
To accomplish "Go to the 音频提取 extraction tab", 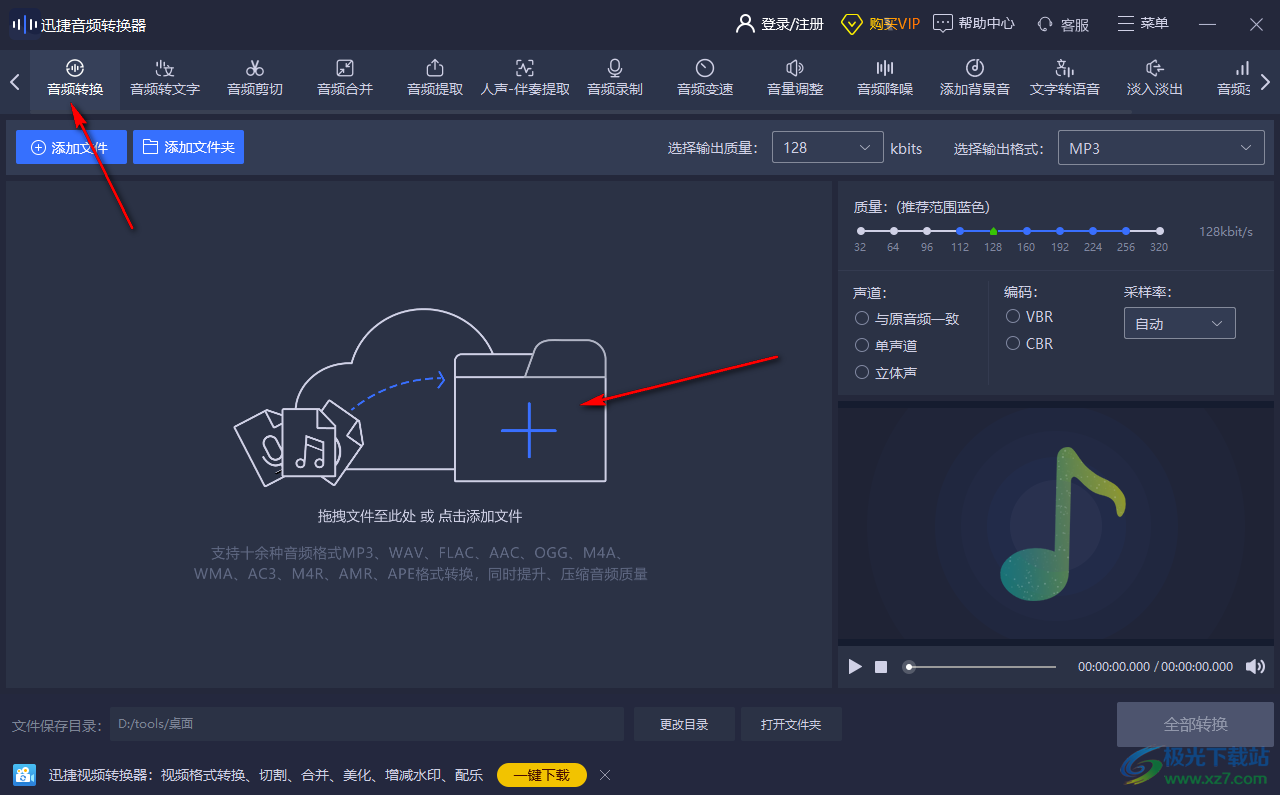I will click(x=435, y=78).
